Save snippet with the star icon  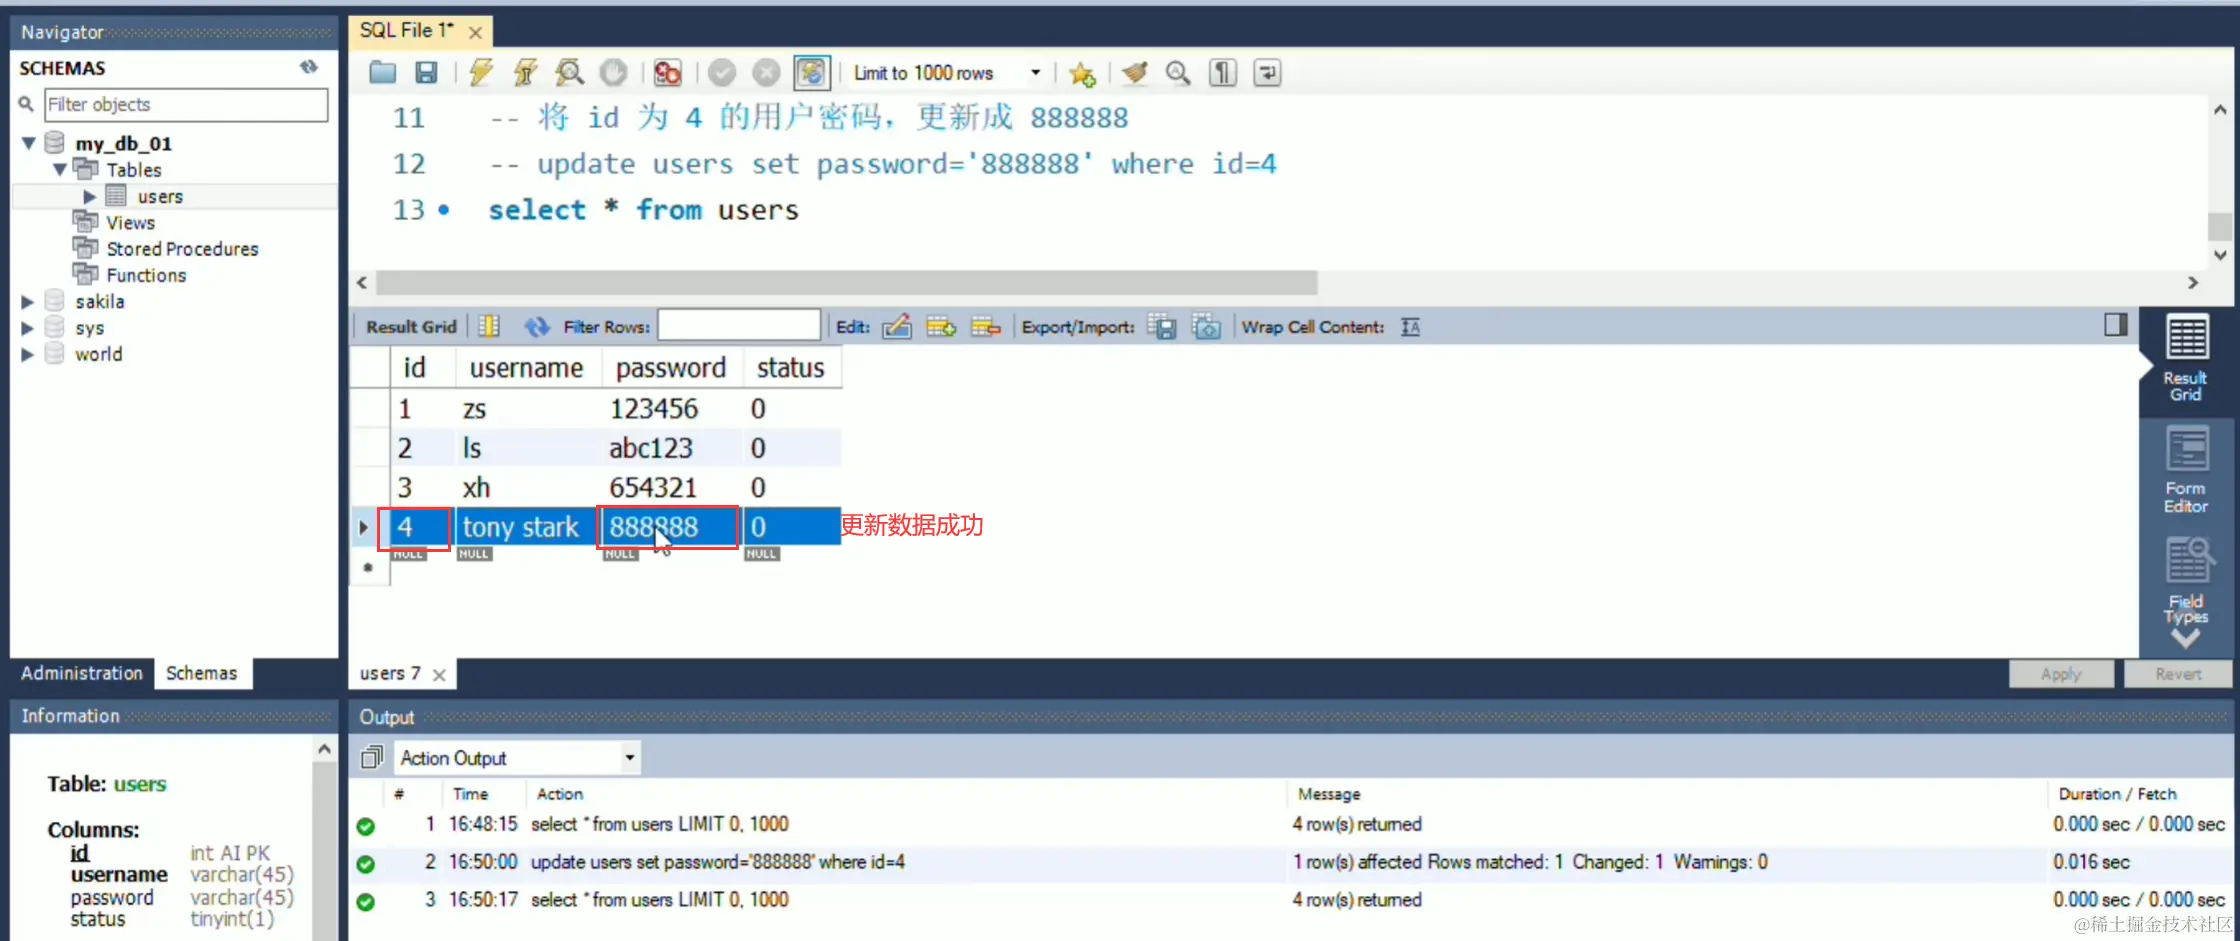coord(1081,73)
